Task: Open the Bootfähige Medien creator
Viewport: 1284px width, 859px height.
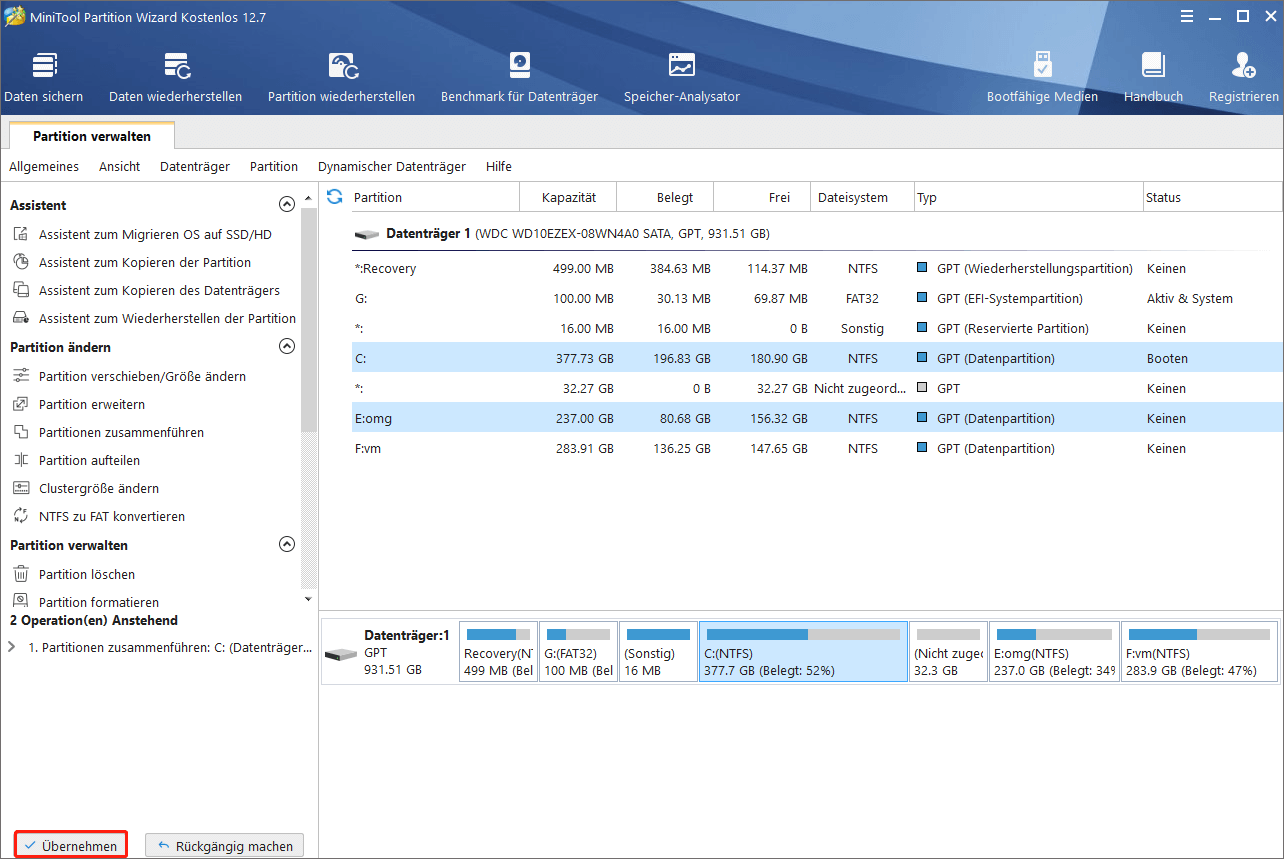Action: pyautogui.click(x=1042, y=75)
